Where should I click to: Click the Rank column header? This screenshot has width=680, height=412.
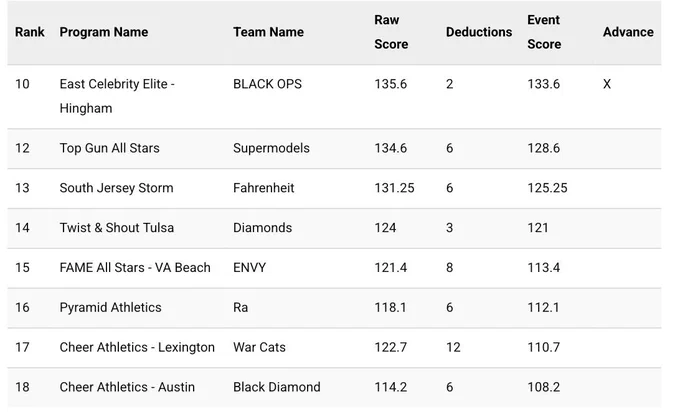point(29,32)
